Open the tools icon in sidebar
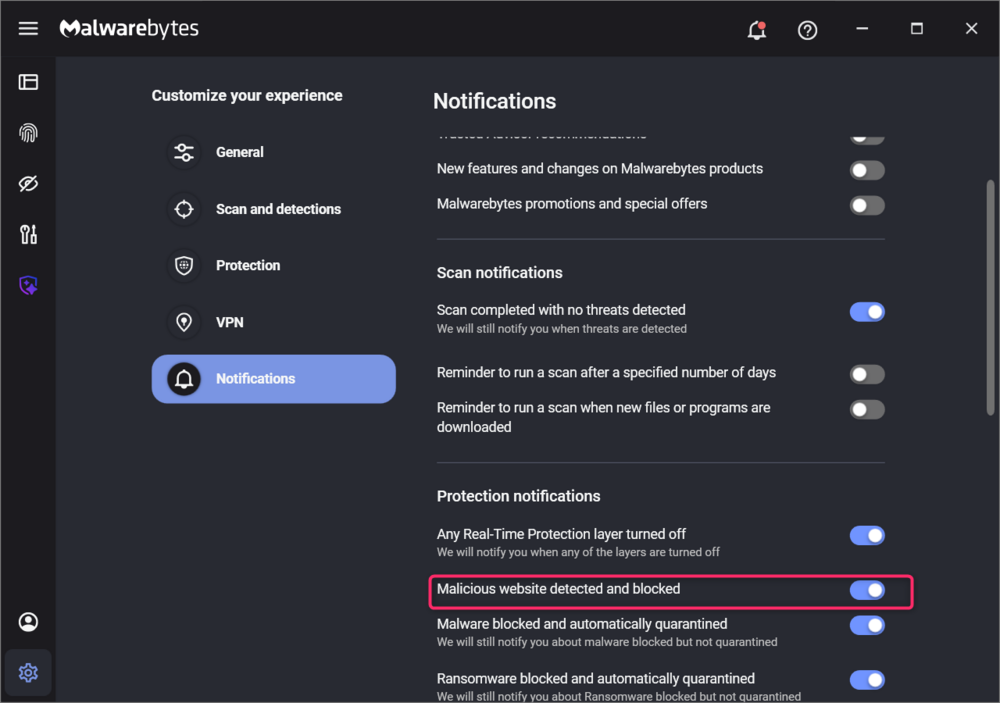Image resolution: width=1000 pixels, height=703 pixels. point(28,234)
